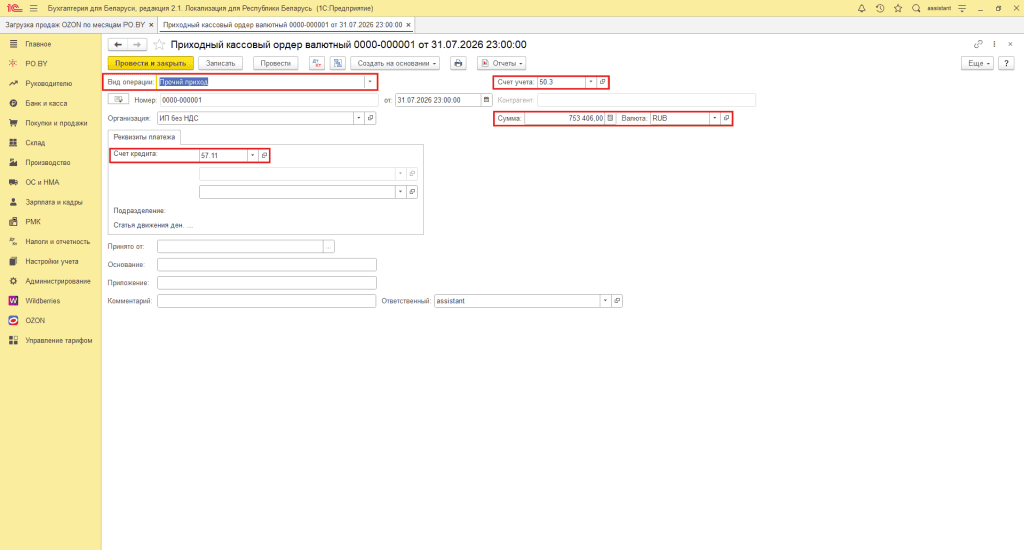Click Записать button
Image resolution: width=1024 pixels, height=550 pixels.
(x=221, y=63)
